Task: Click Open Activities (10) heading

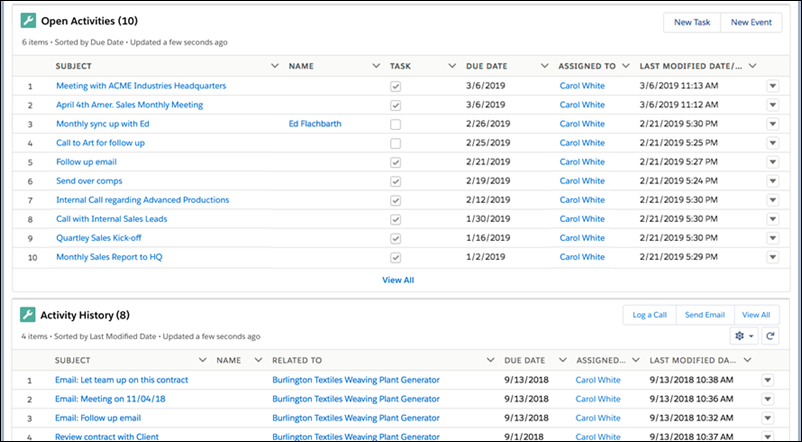Action: point(90,21)
